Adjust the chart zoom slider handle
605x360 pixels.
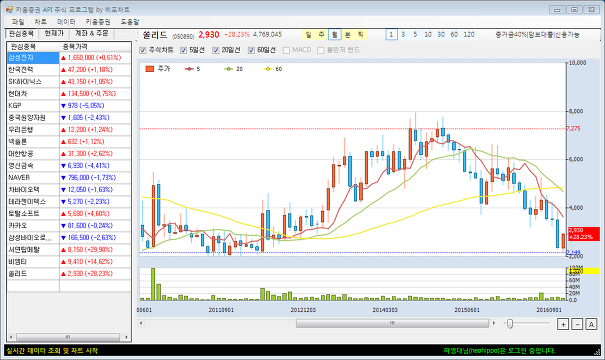pos(510,324)
